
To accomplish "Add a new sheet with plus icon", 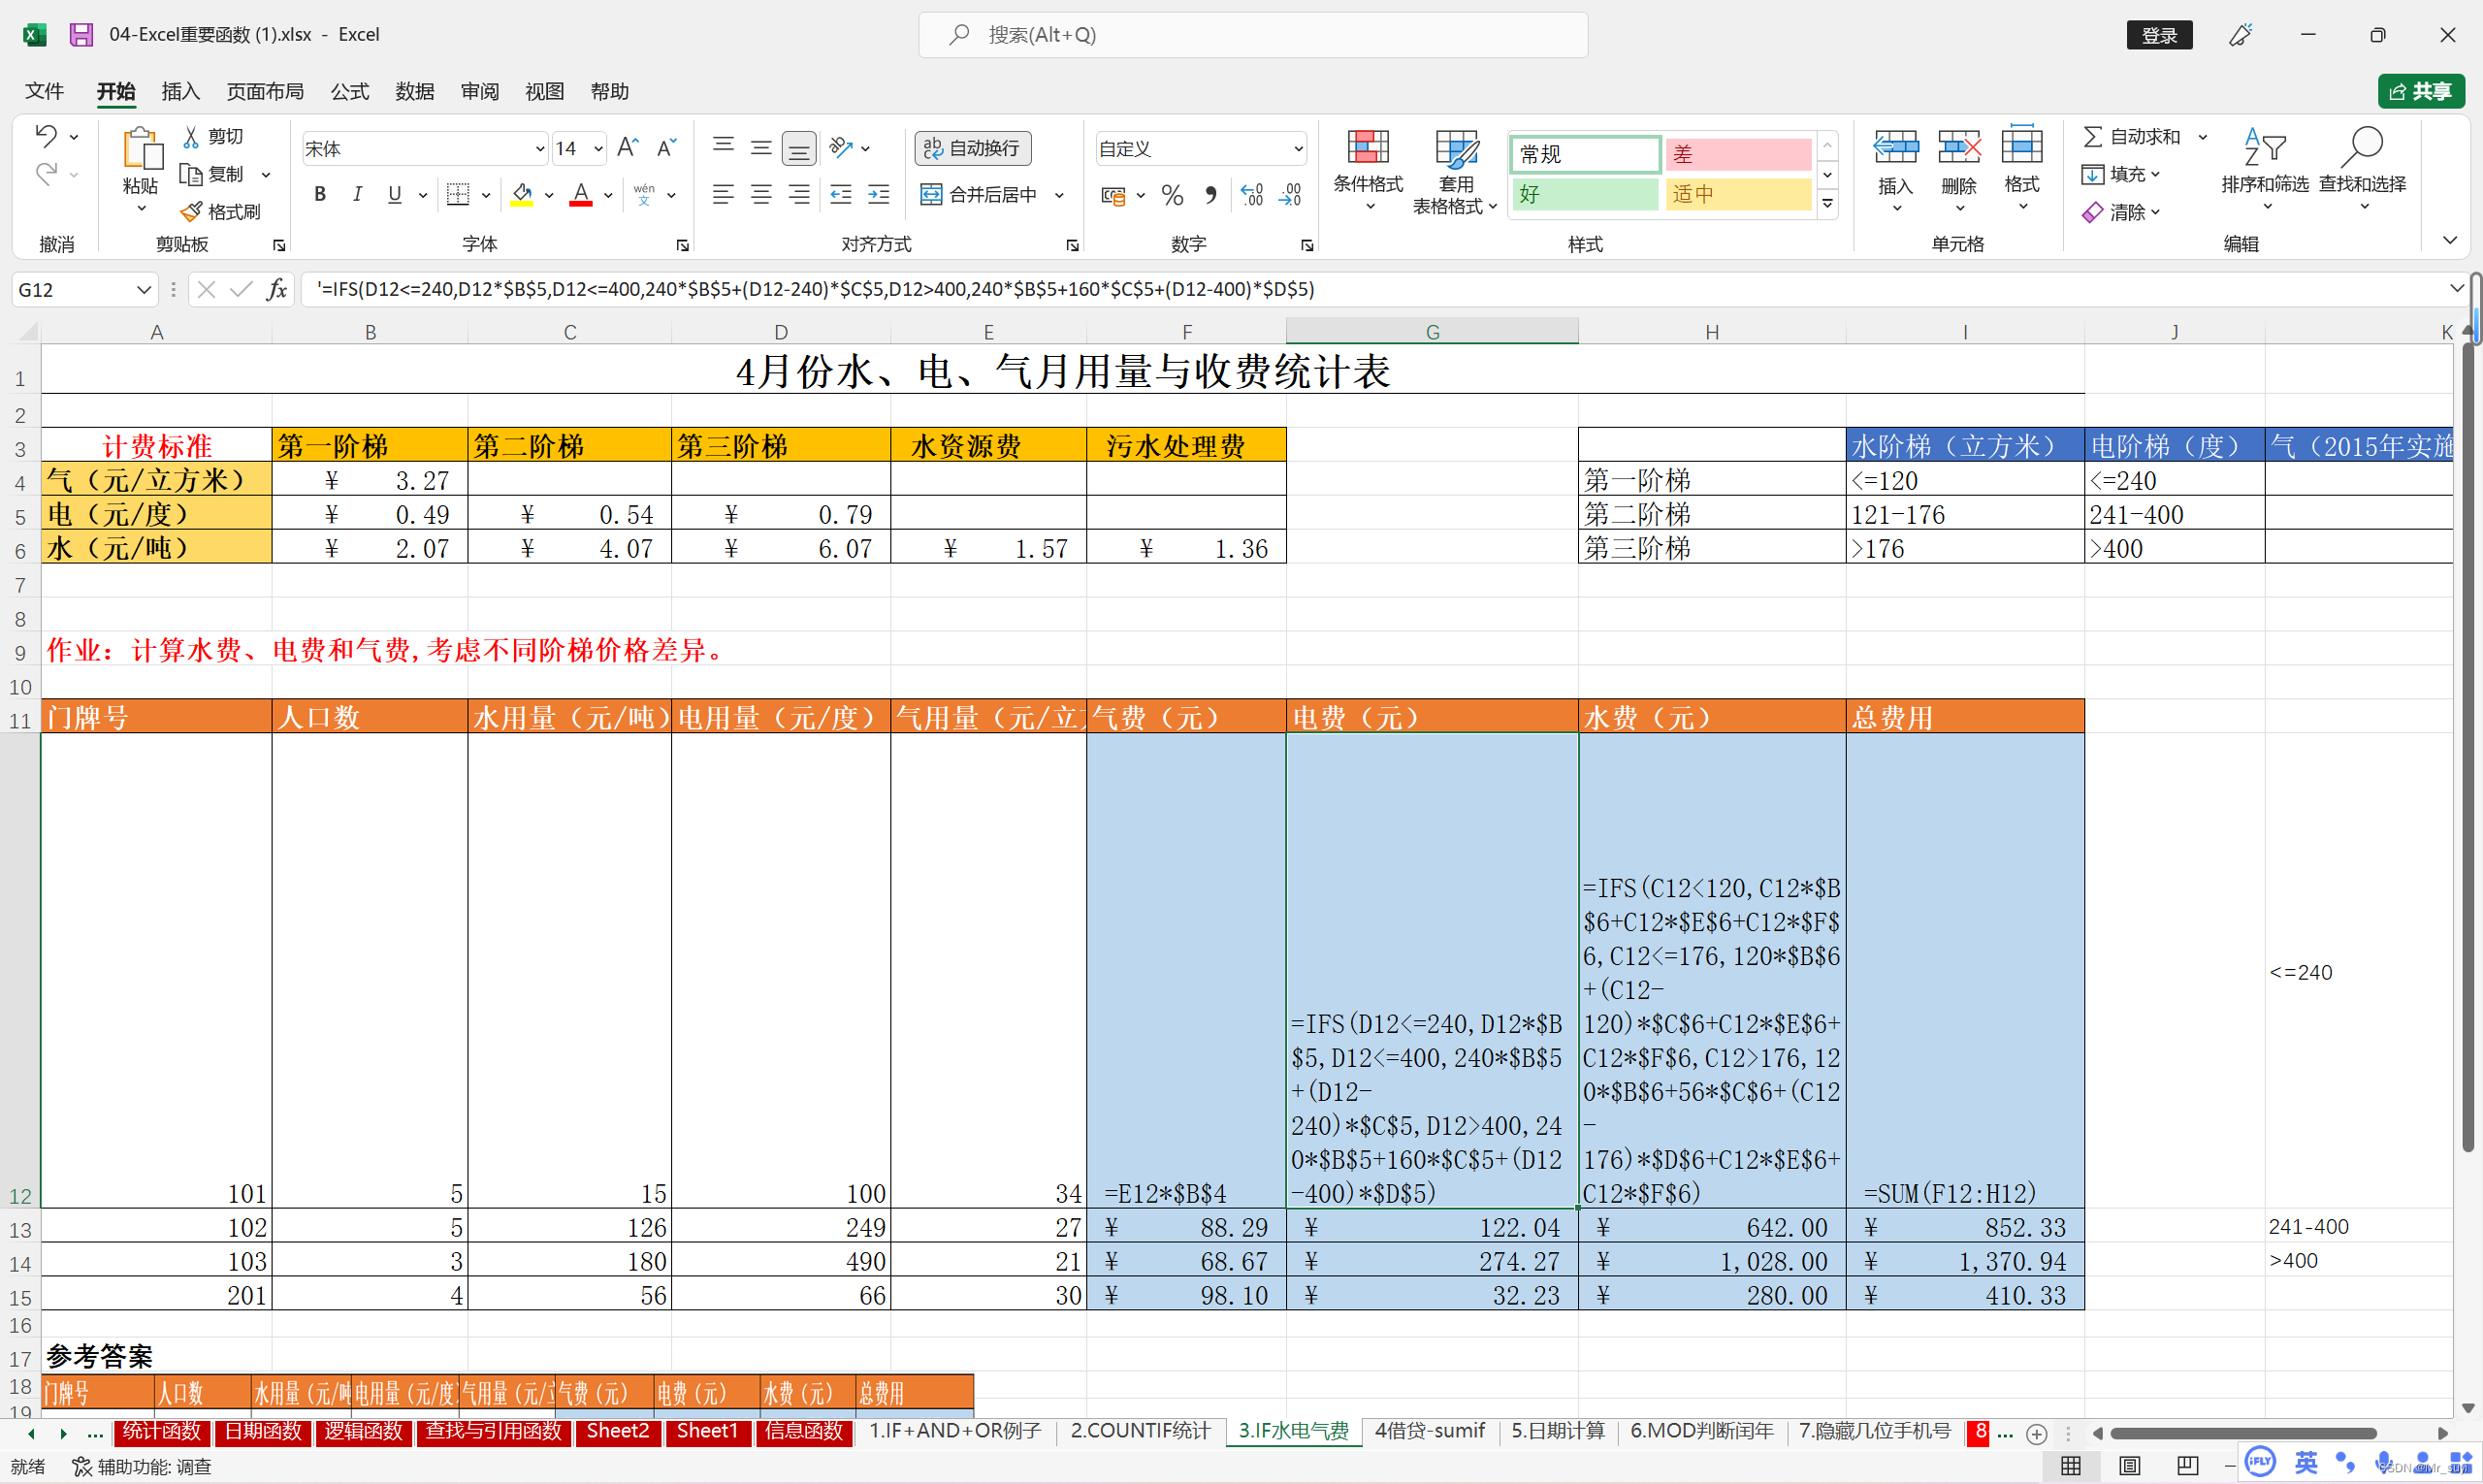I will [x=2036, y=1434].
